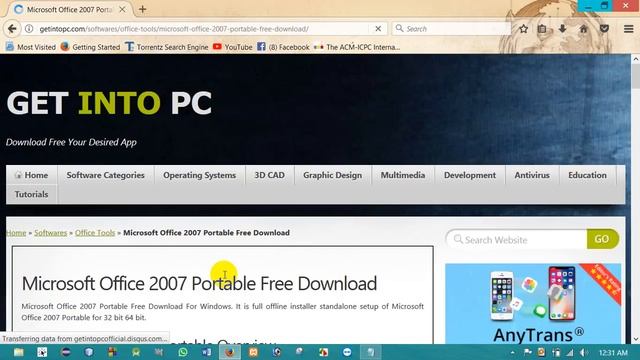The height and width of the screenshot is (360, 640).
Task: Open the bookmarks library icon
Action: pos(542,29)
